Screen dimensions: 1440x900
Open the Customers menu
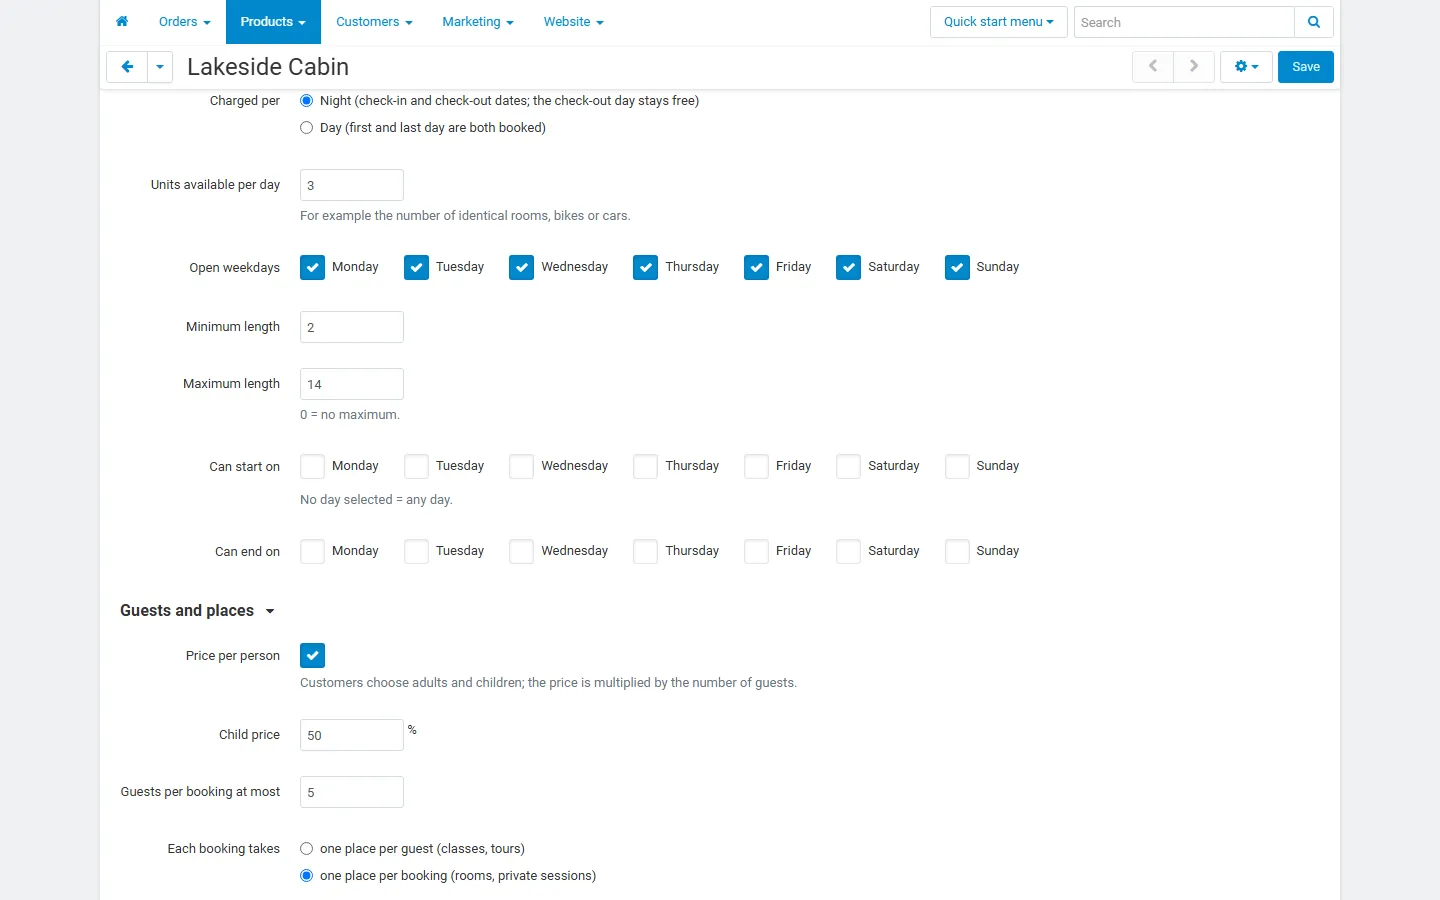click(x=374, y=22)
